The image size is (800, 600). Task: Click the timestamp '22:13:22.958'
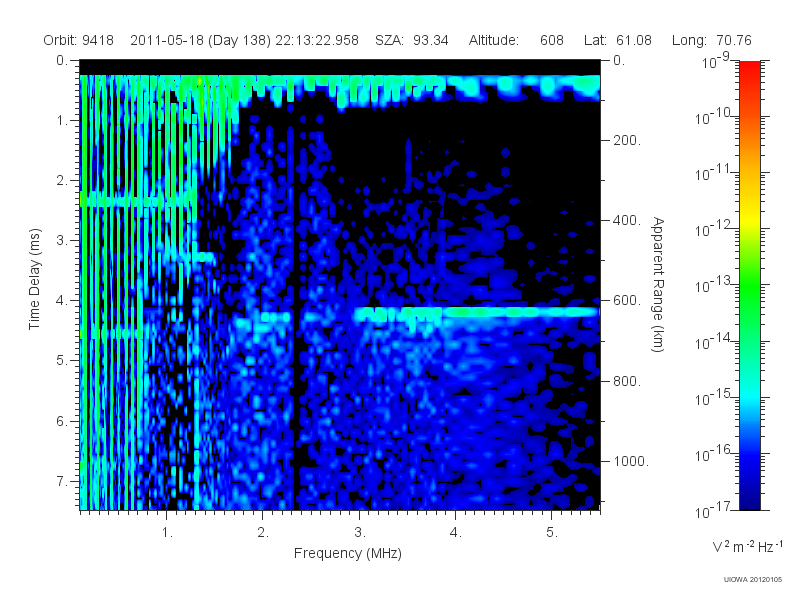click(317, 40)
